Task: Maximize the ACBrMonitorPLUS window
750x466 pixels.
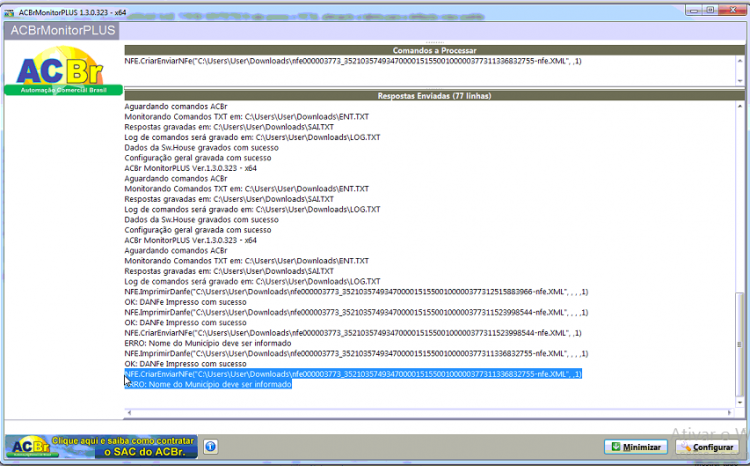Action: point(710,10)
